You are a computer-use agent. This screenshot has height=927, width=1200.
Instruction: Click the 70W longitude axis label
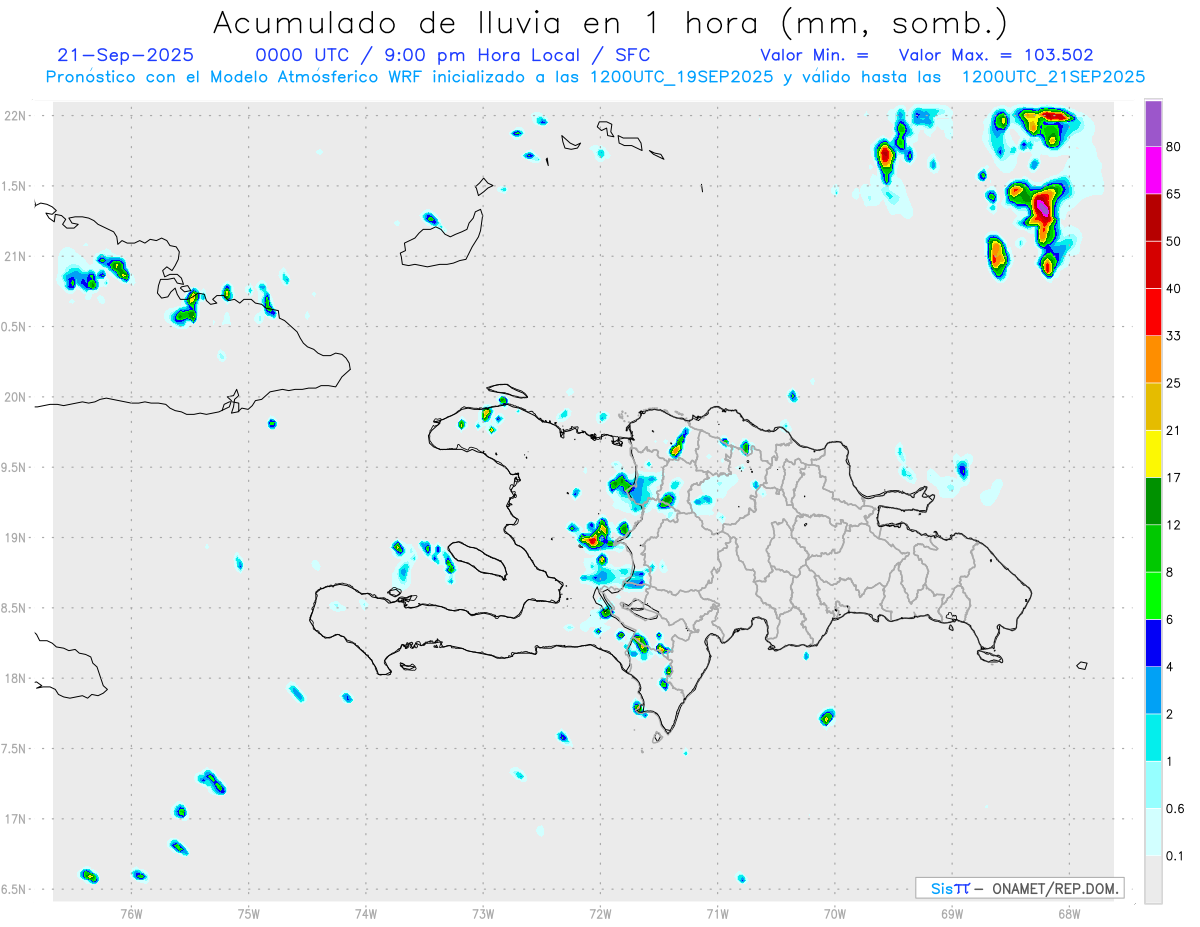834,913
